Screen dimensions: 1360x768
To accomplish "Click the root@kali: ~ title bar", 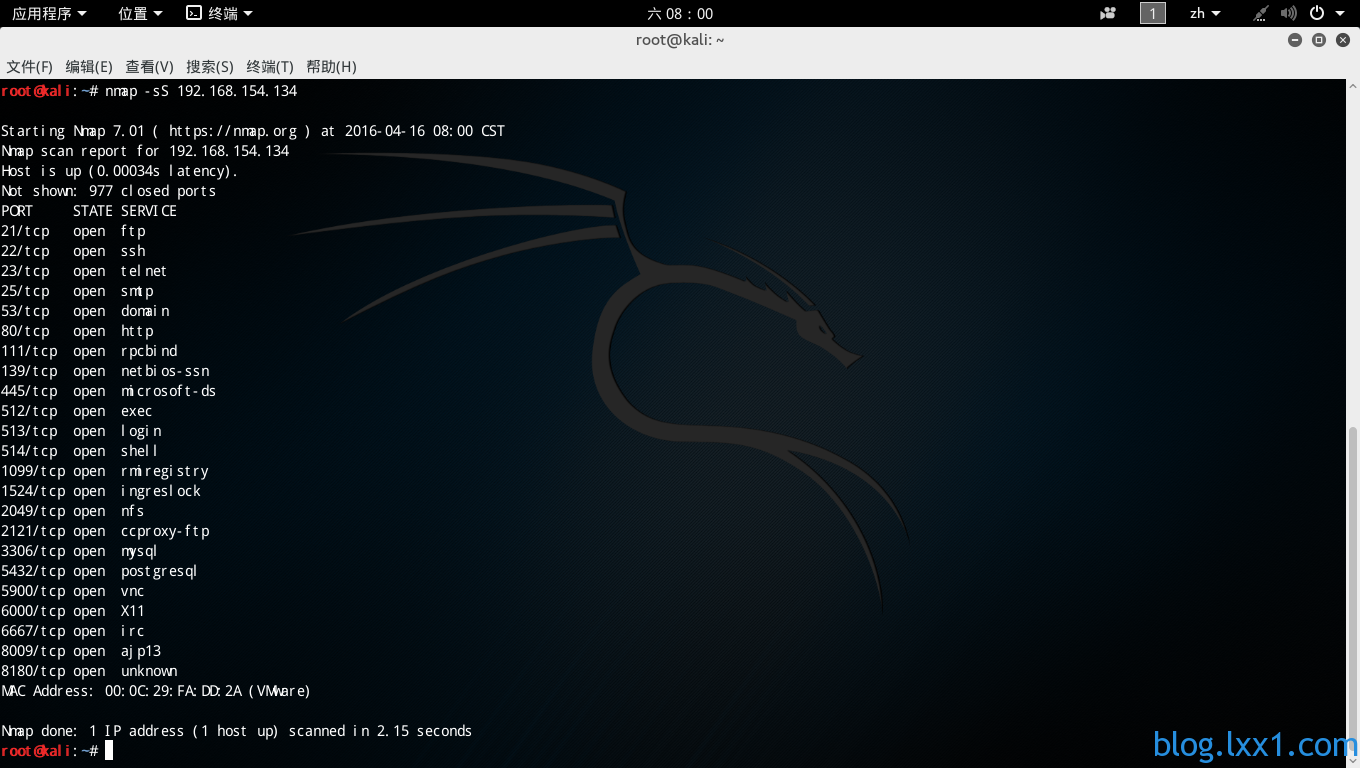I will pos(680,40).
